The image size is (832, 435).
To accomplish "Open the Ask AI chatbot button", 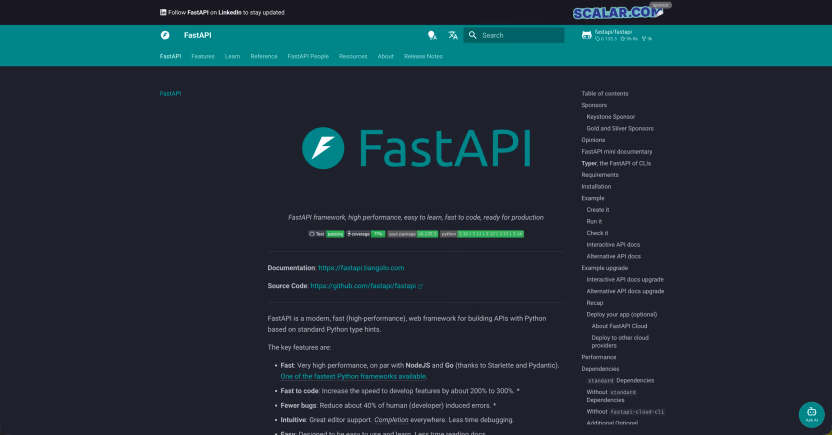I will (811, 414).
